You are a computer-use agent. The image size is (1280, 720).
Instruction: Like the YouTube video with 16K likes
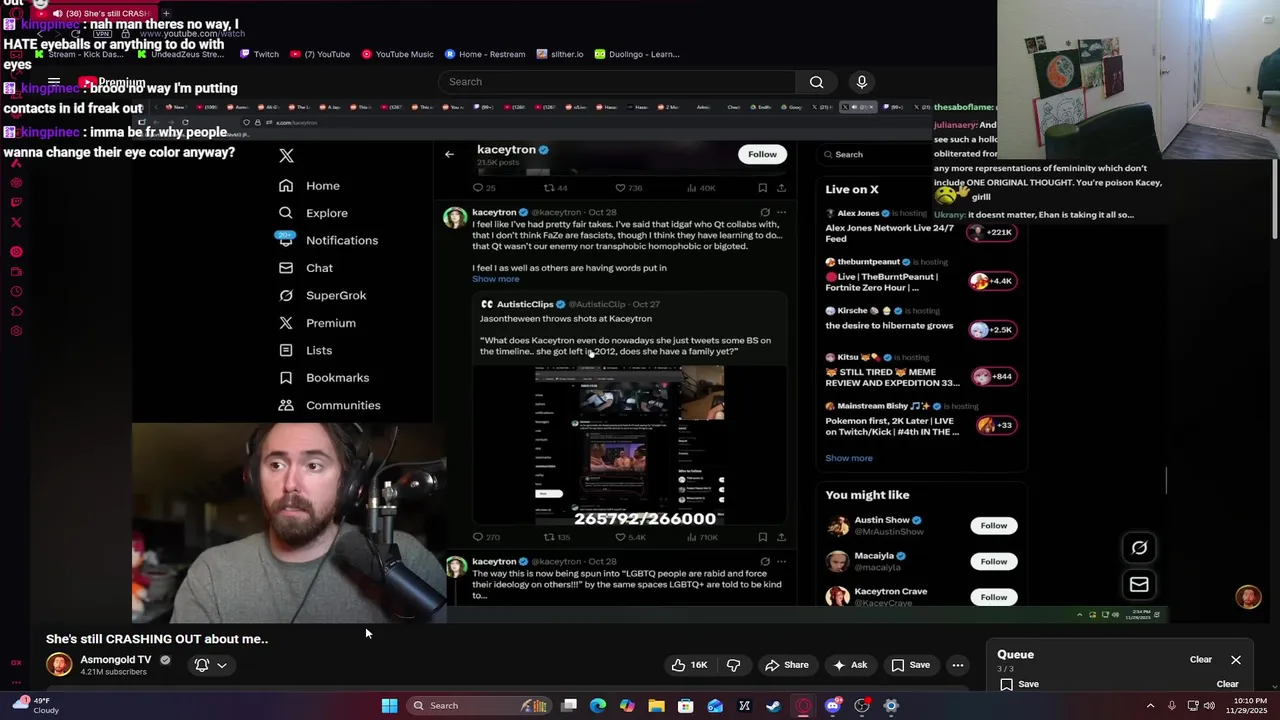tap(690, 665)
